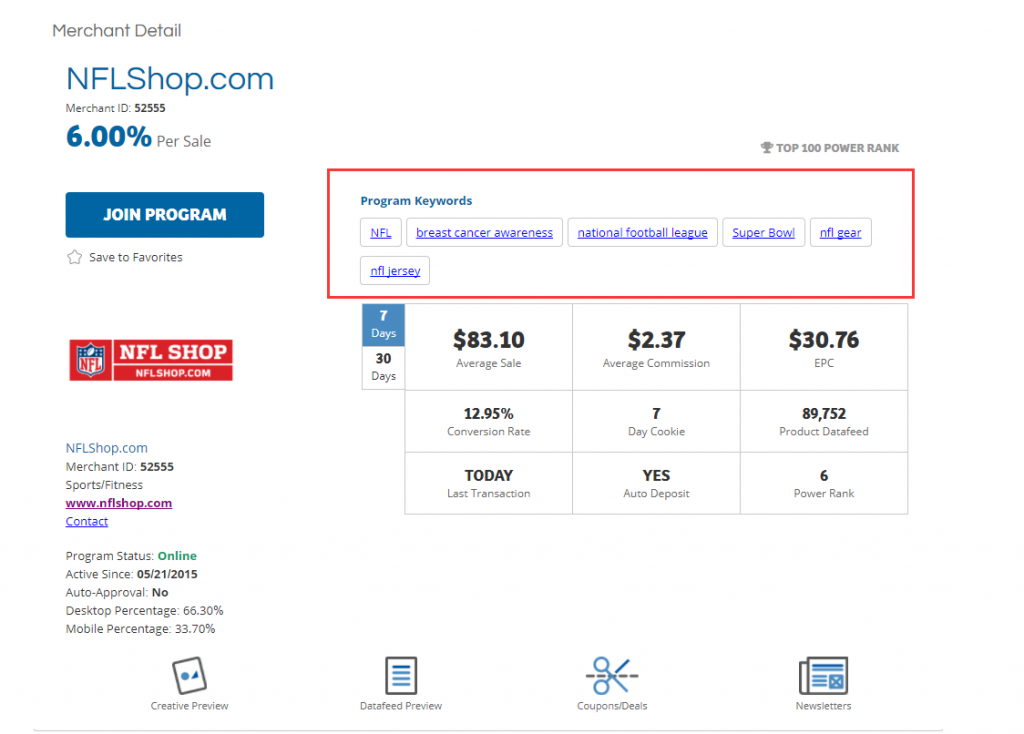This screenshot has height=734, width=1024.
Task: Open the Creative Preview icon
Action: [x=189, y=675]
